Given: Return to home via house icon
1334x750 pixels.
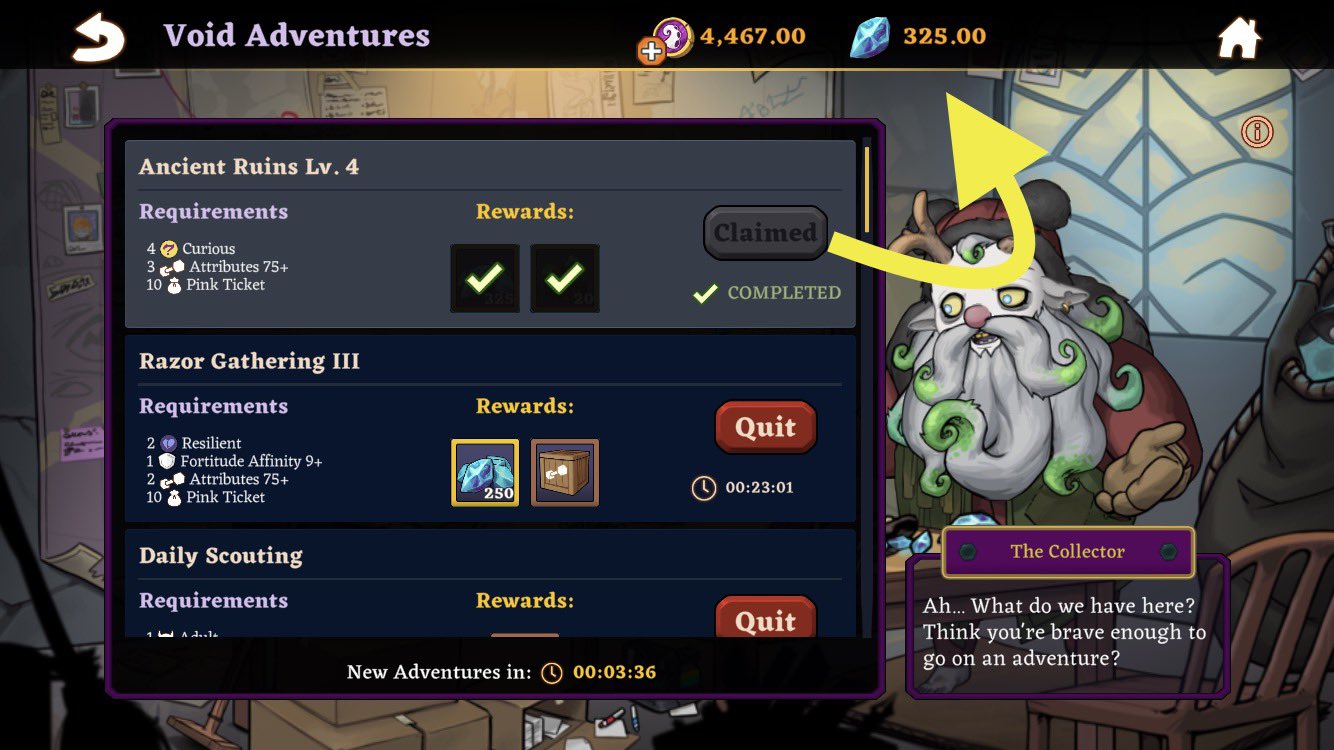Looking at the screenshot, I should 1239,39.
